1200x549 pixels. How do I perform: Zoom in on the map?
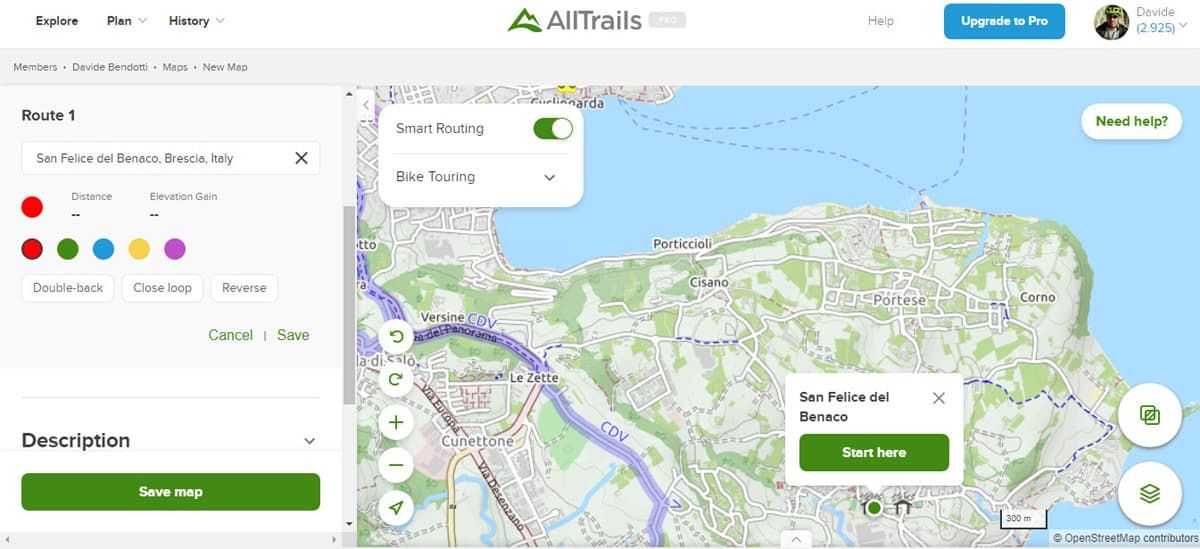click(x=396, y=422)
